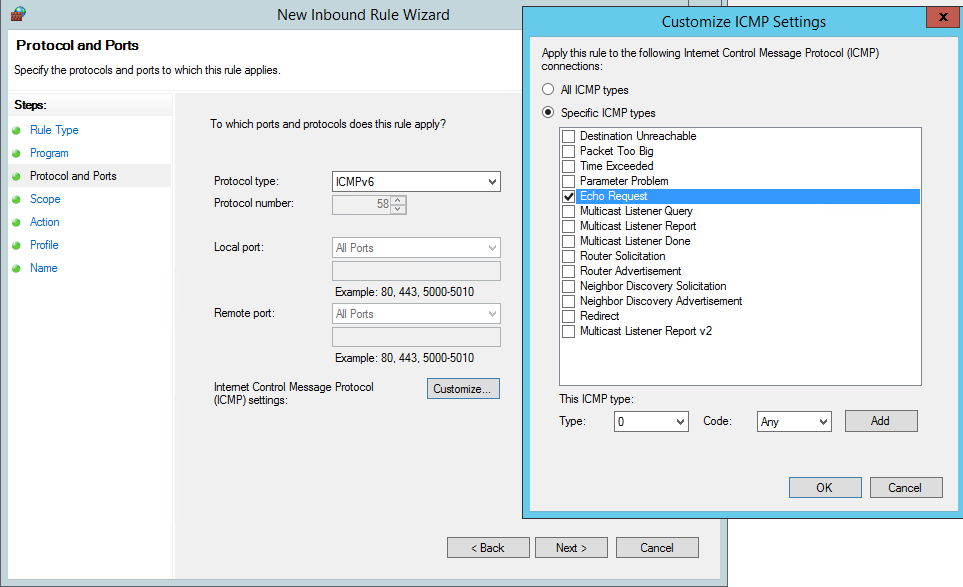Select the Specific ICMP types option
The height and width of the screenshot is (587, 963).
(x=548, y=113)
